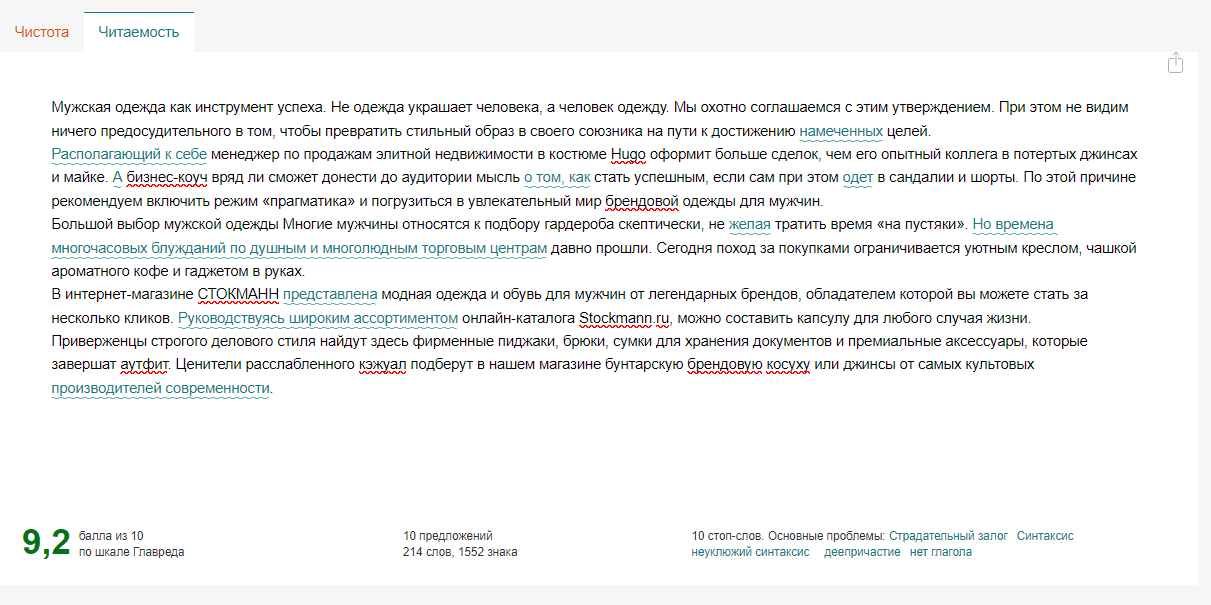Click highlighted phrase производителей современности
1211x605 pixels.
pyautogui.click(x=161, y=388)
